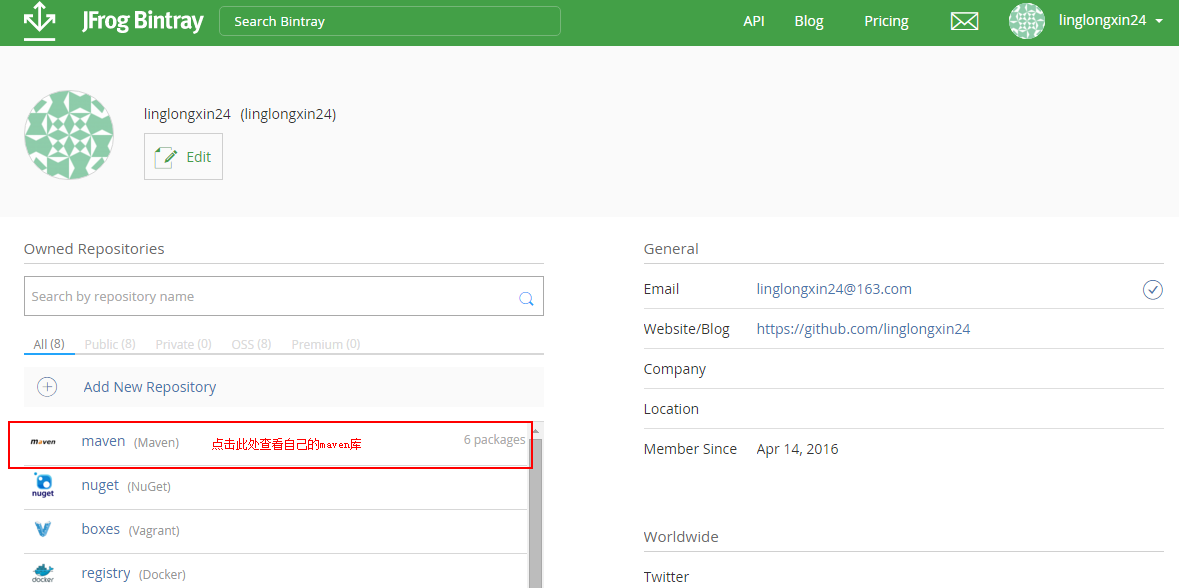This screenshot has width=1179, height=588.
Task: Click the JFrog Bintray logo icon
Action: tap(39, 21)
